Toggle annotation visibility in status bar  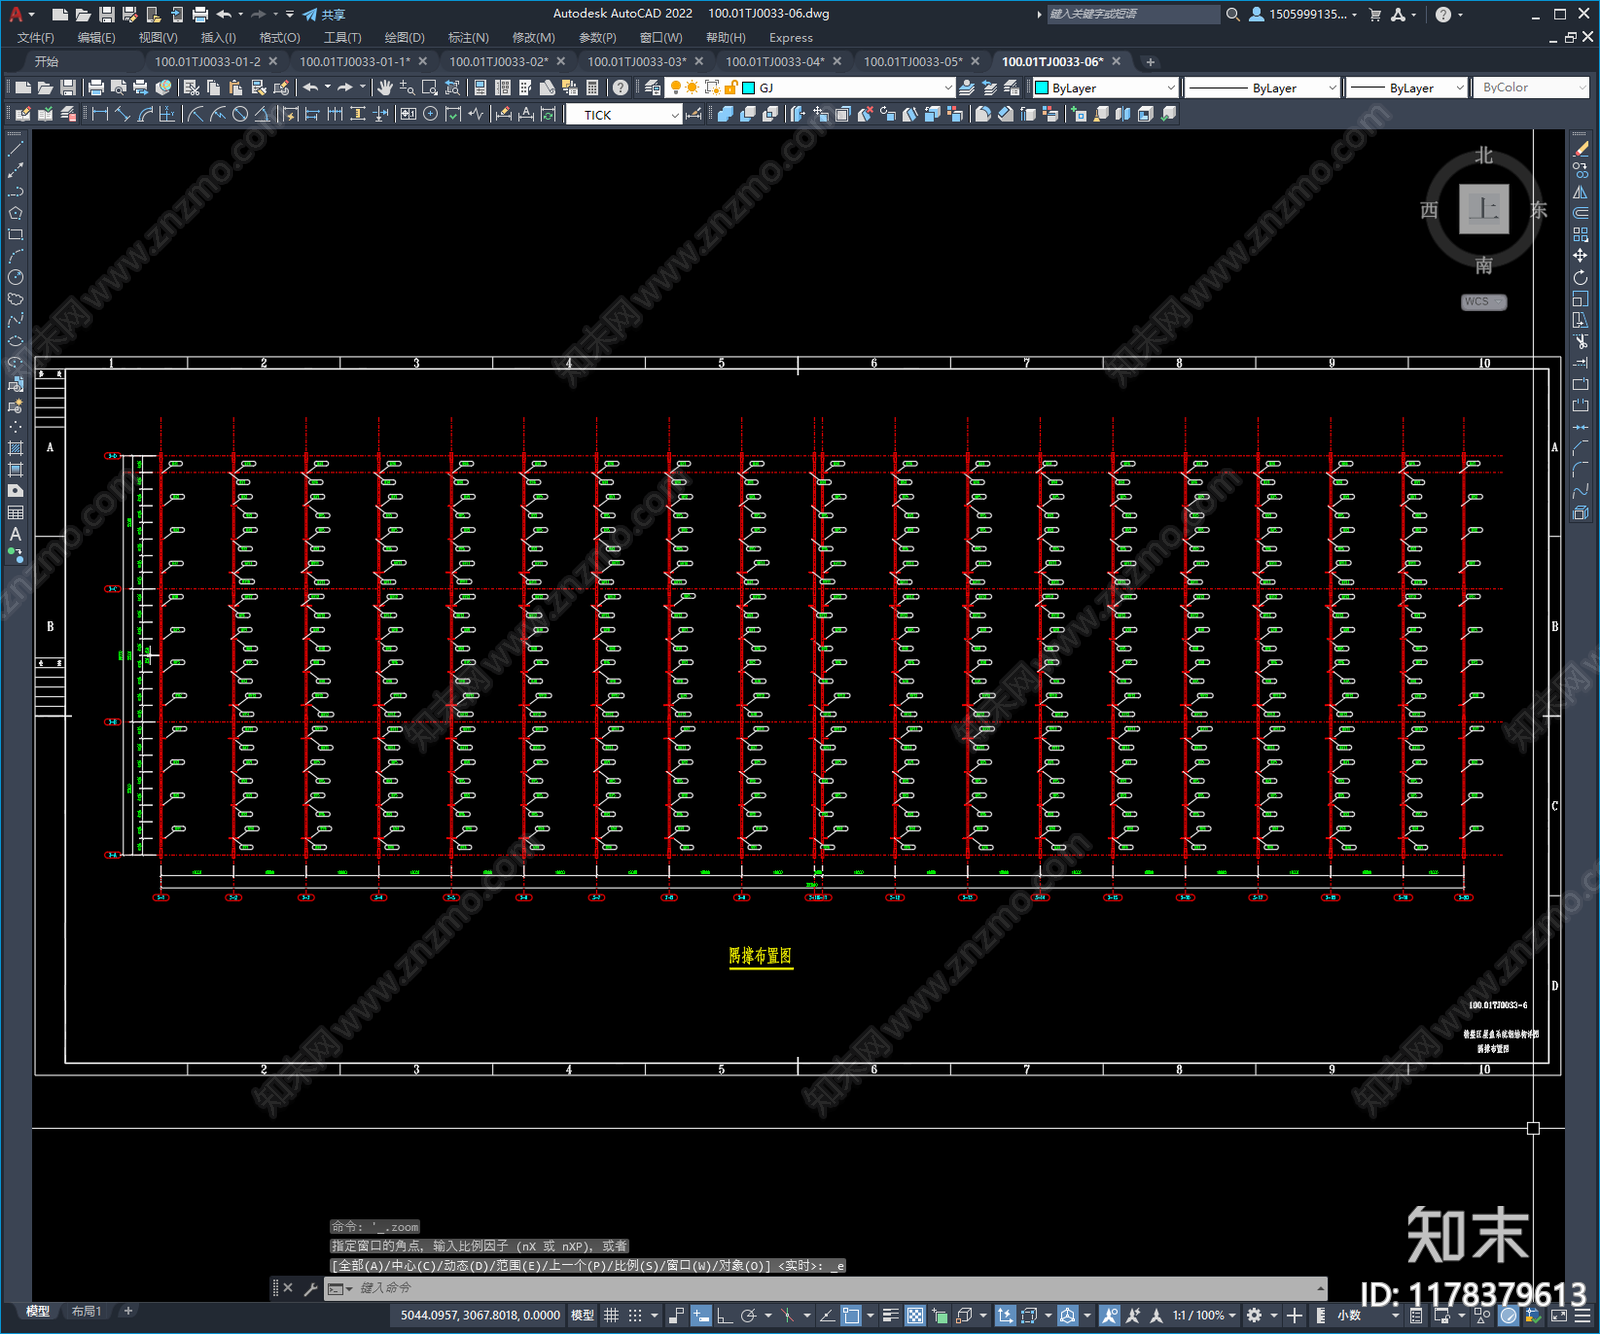point(1109,1315)
